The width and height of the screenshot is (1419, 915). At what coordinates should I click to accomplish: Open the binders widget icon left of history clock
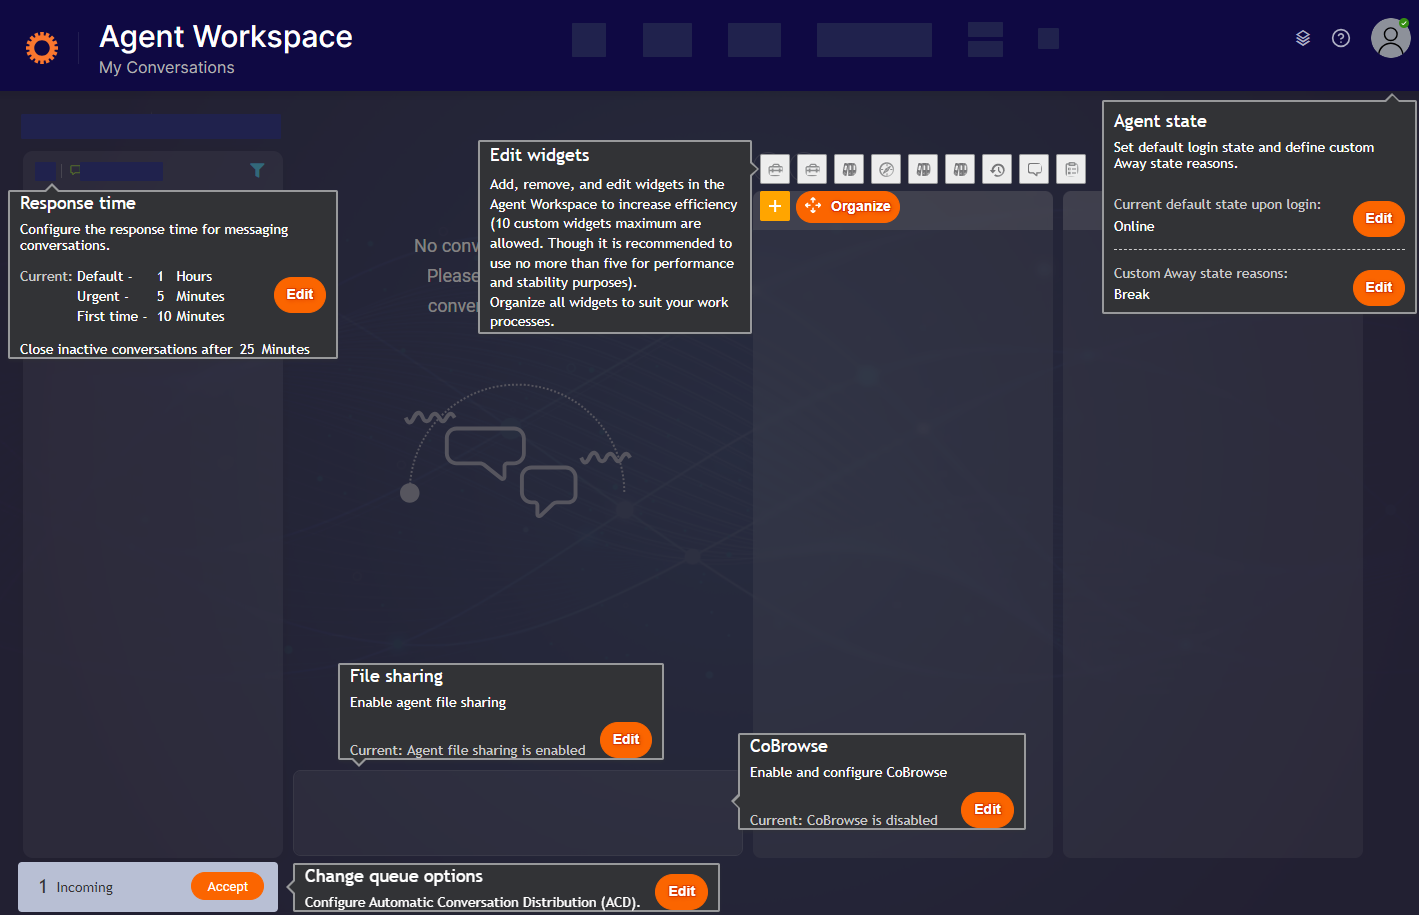[960, 169]
